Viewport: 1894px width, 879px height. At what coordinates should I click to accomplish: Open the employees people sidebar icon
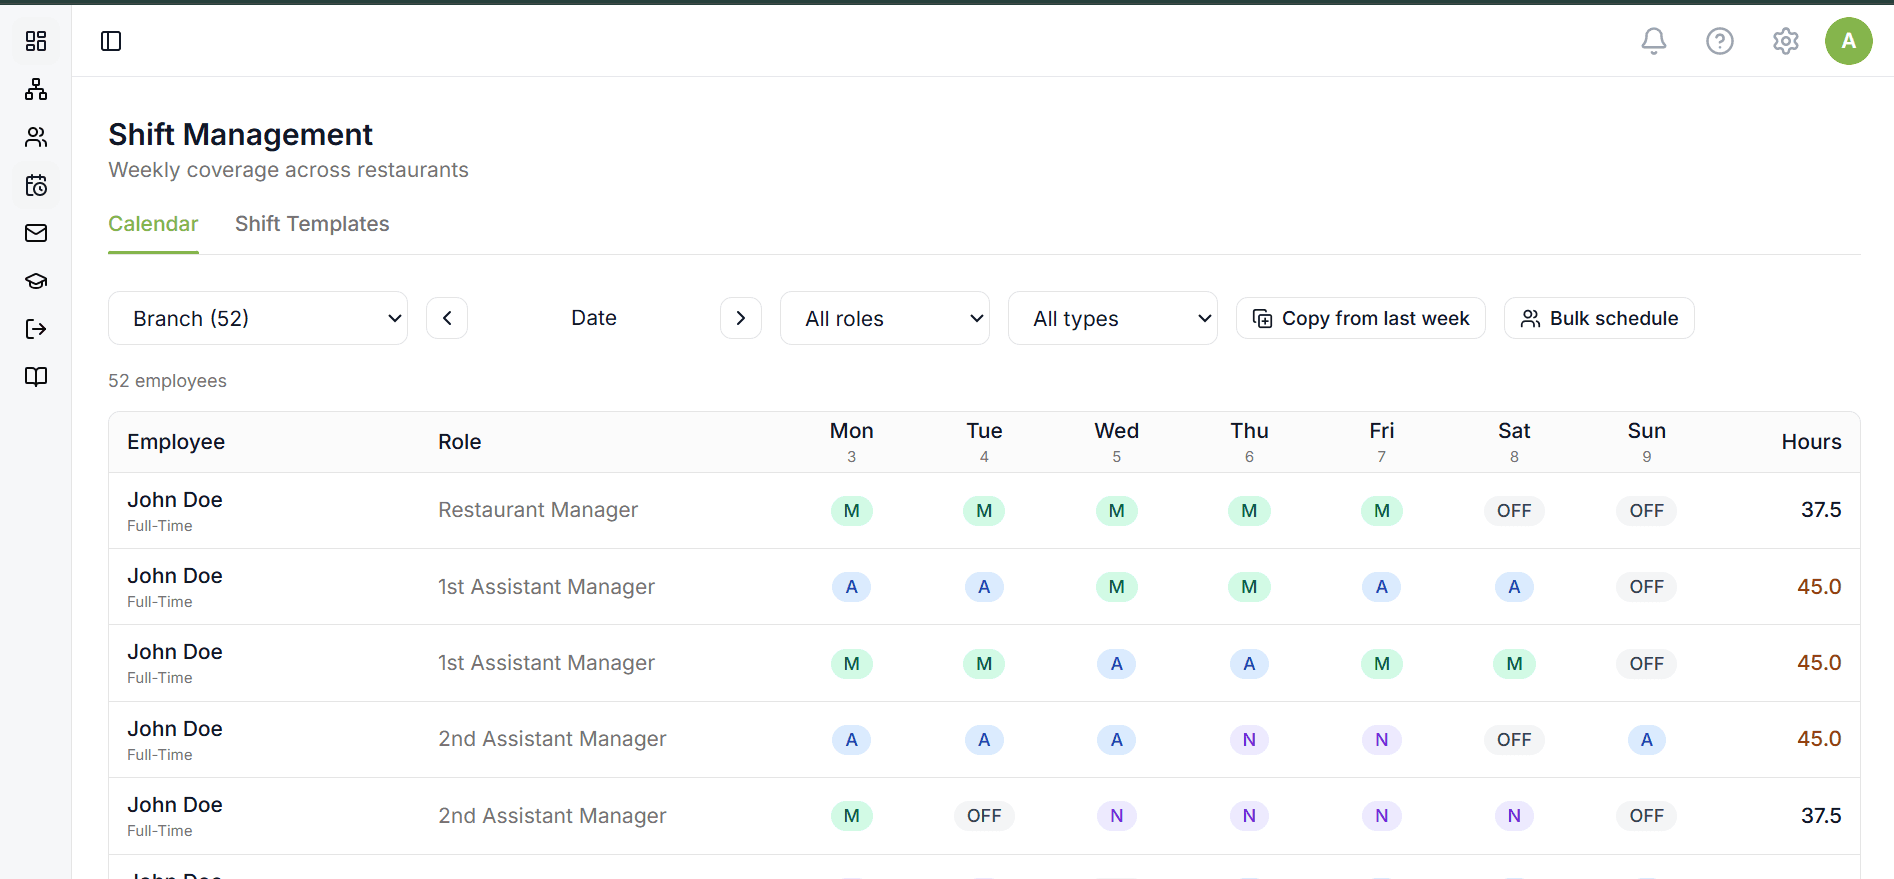coord(36,137)
